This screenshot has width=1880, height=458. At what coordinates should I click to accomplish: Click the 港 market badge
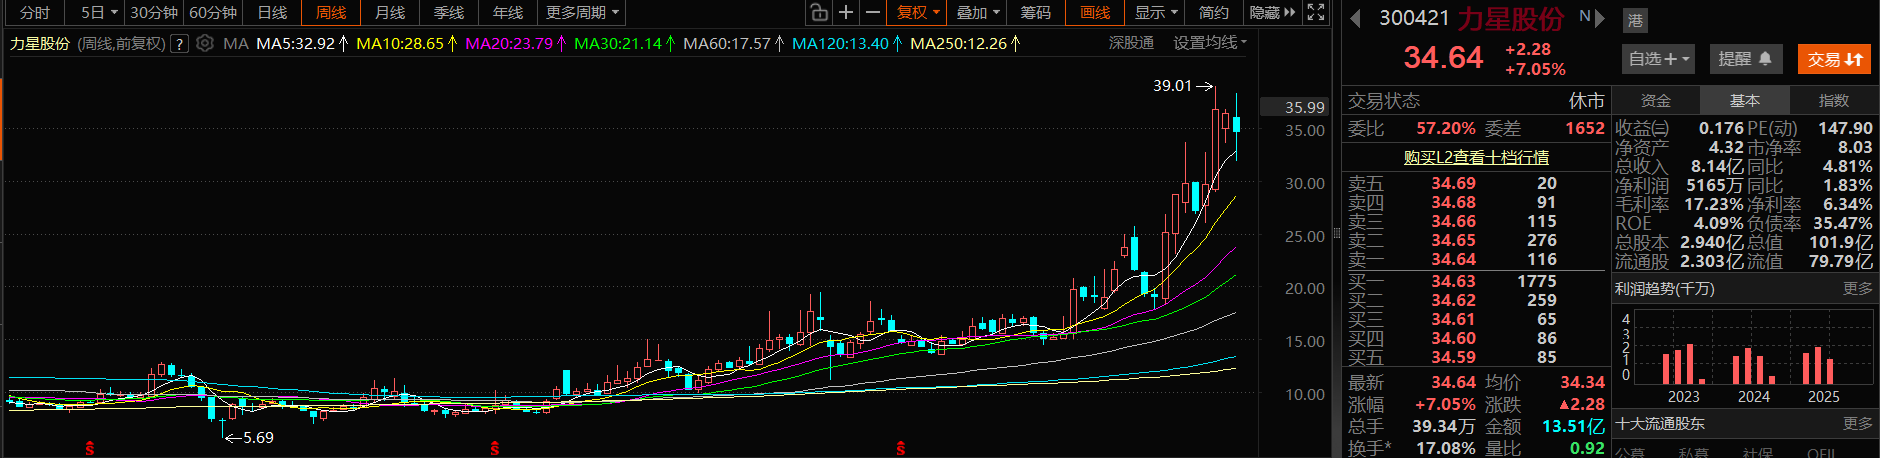pos(1635,20)
